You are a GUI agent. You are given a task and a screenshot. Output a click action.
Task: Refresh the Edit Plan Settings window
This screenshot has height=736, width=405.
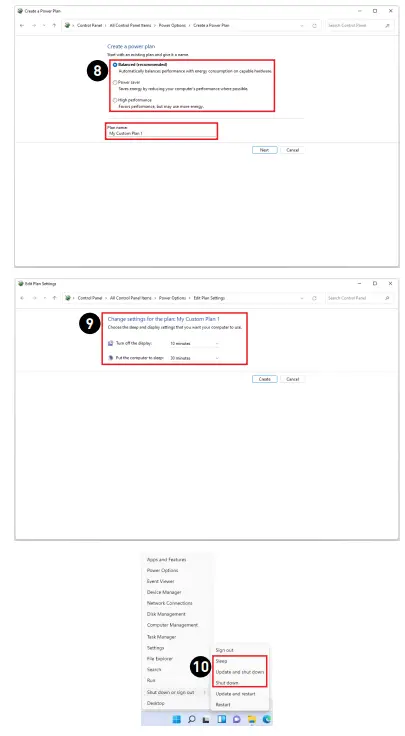click(314, 298)
